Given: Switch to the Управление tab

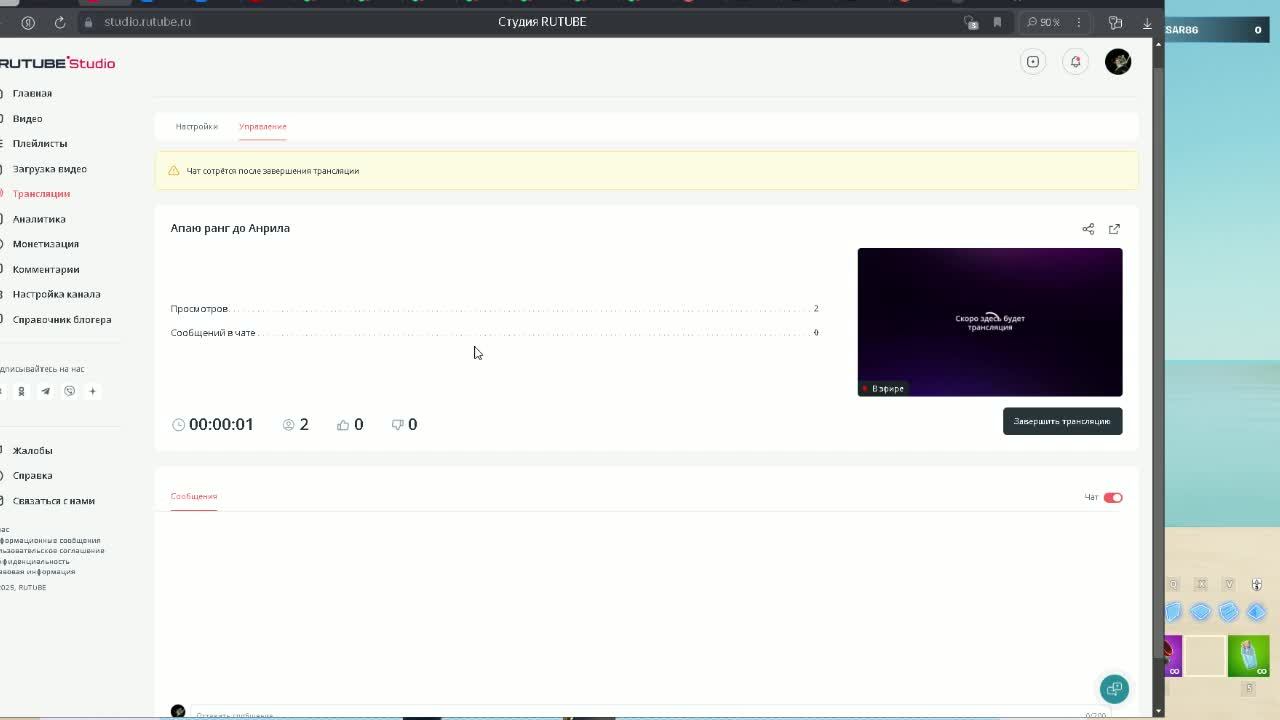Looking at the screenshot, I should pyautogui.click(x=263, y=127).
